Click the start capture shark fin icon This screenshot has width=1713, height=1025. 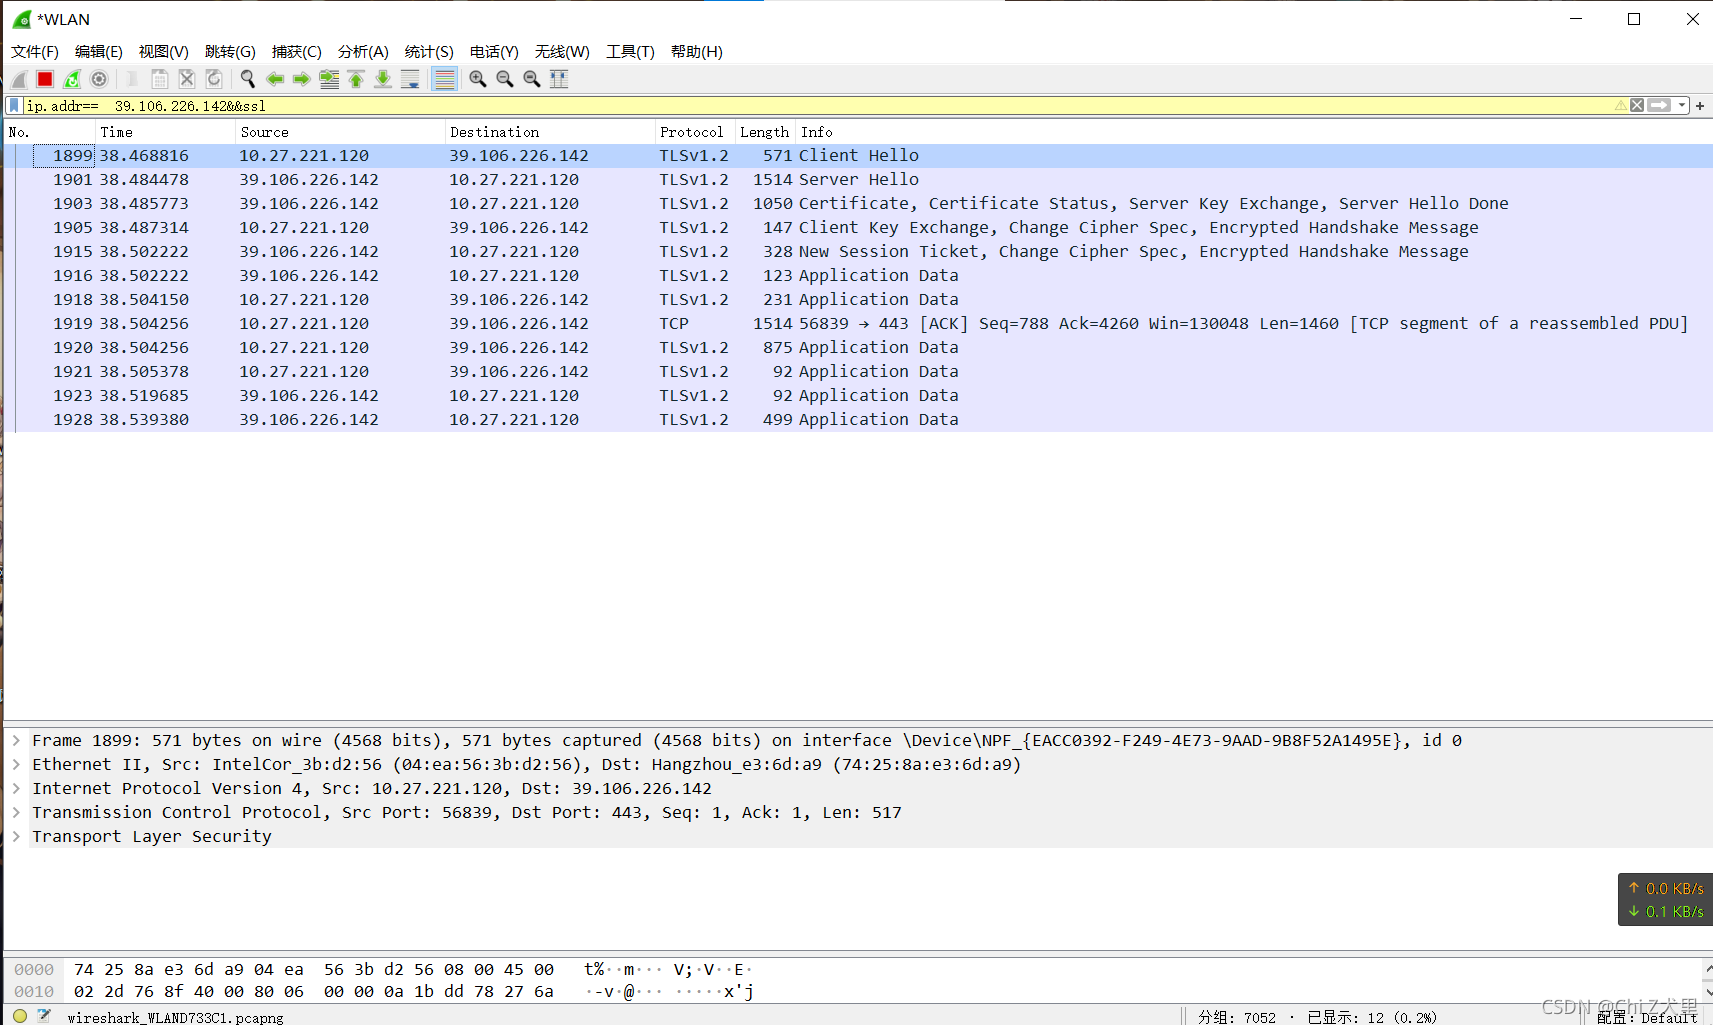[x=19, y=79]
